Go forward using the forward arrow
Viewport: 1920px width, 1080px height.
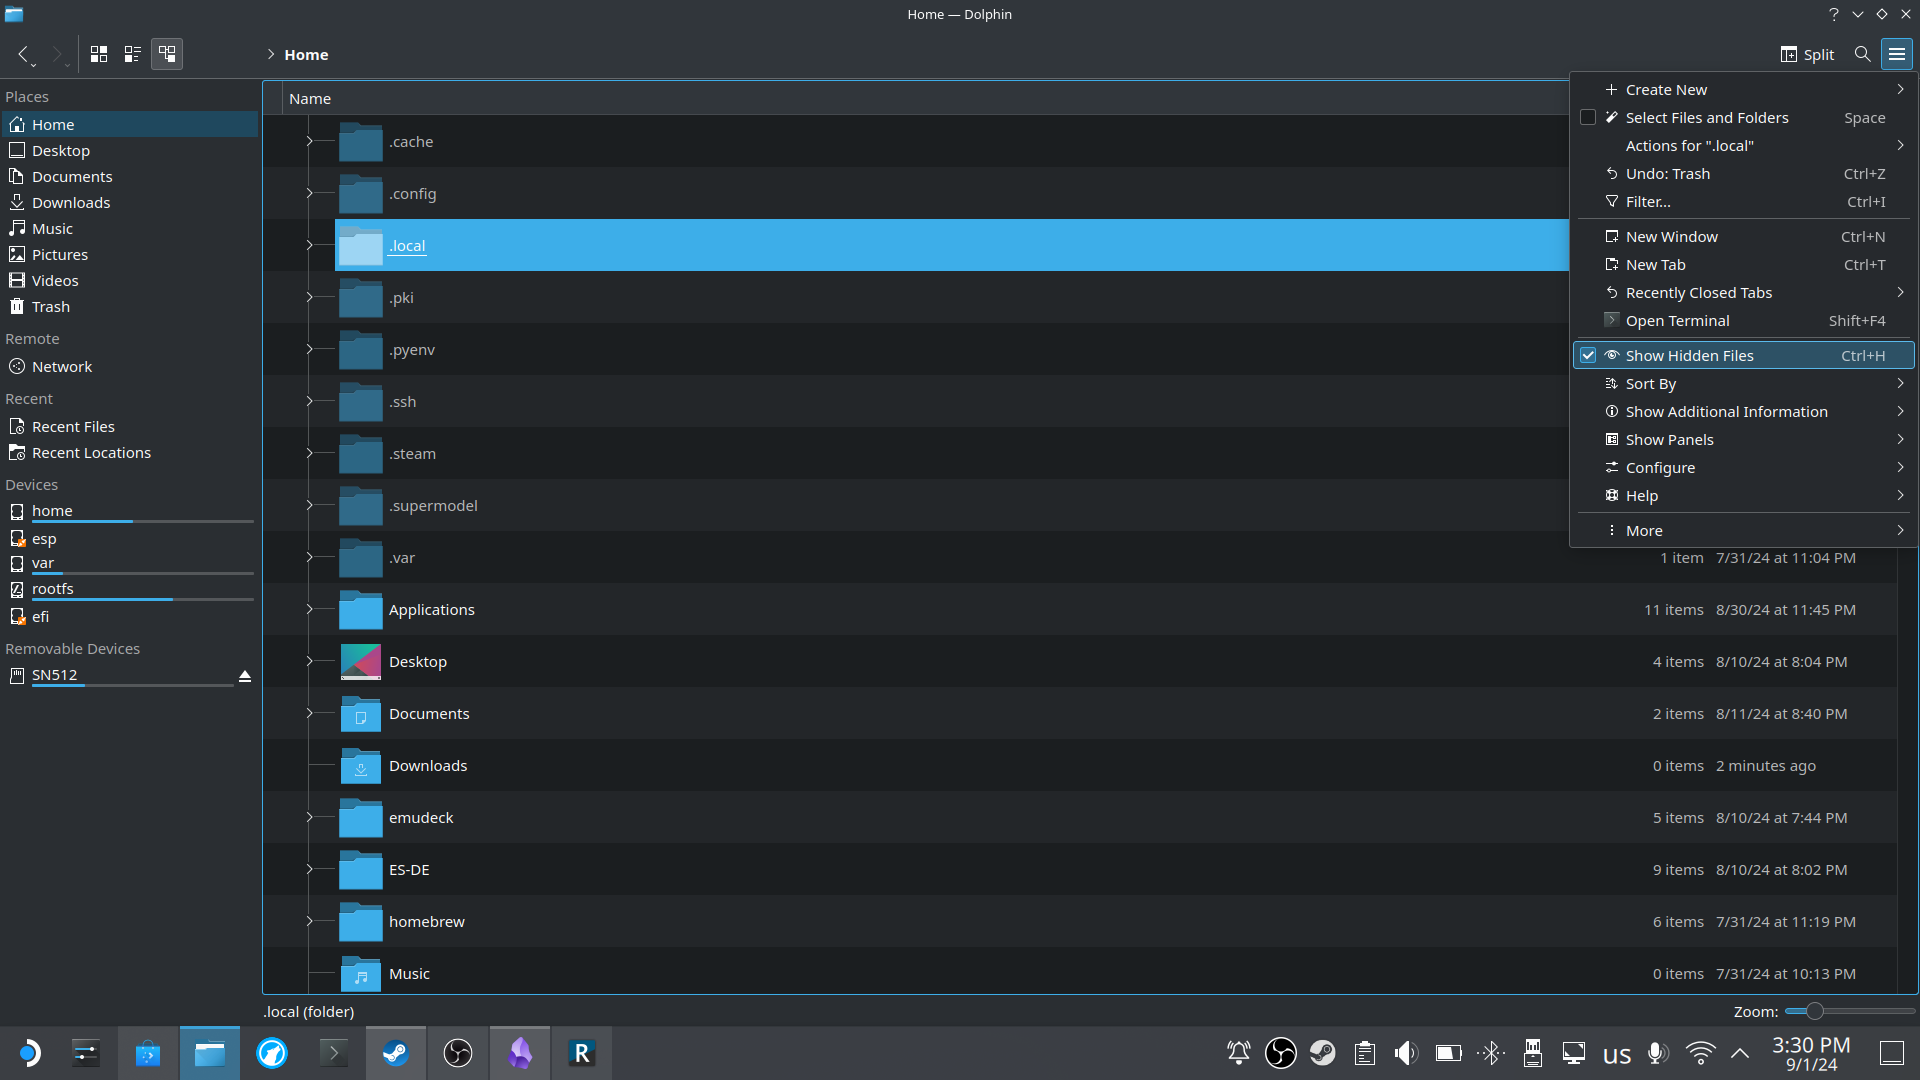tap(57, 54)
